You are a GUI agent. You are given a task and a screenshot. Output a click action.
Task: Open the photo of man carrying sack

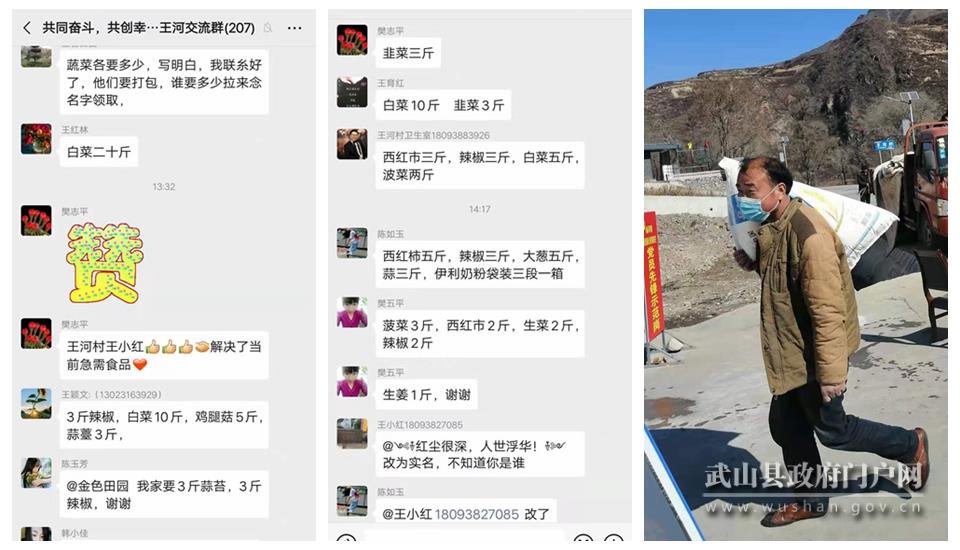click(795, 274)
